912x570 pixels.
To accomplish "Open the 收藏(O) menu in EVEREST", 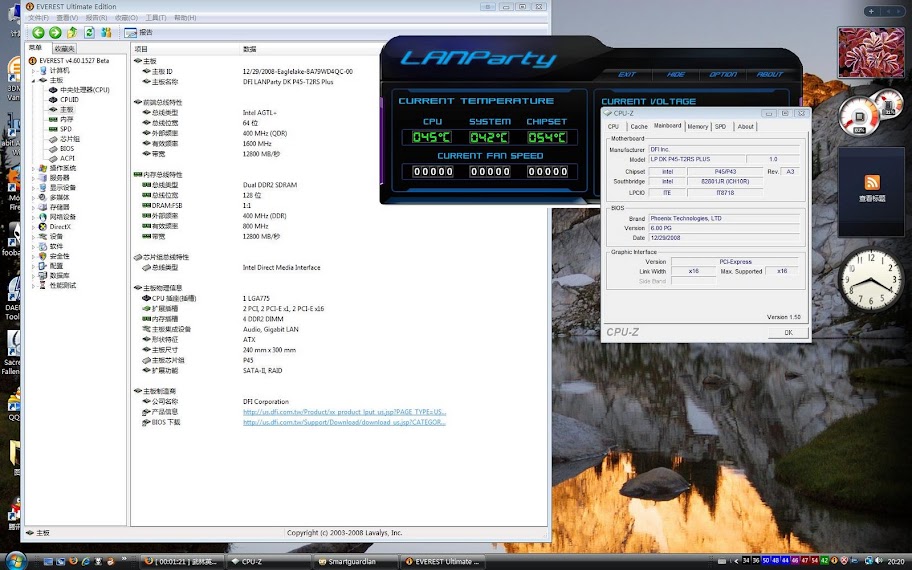I will [126, 18].
